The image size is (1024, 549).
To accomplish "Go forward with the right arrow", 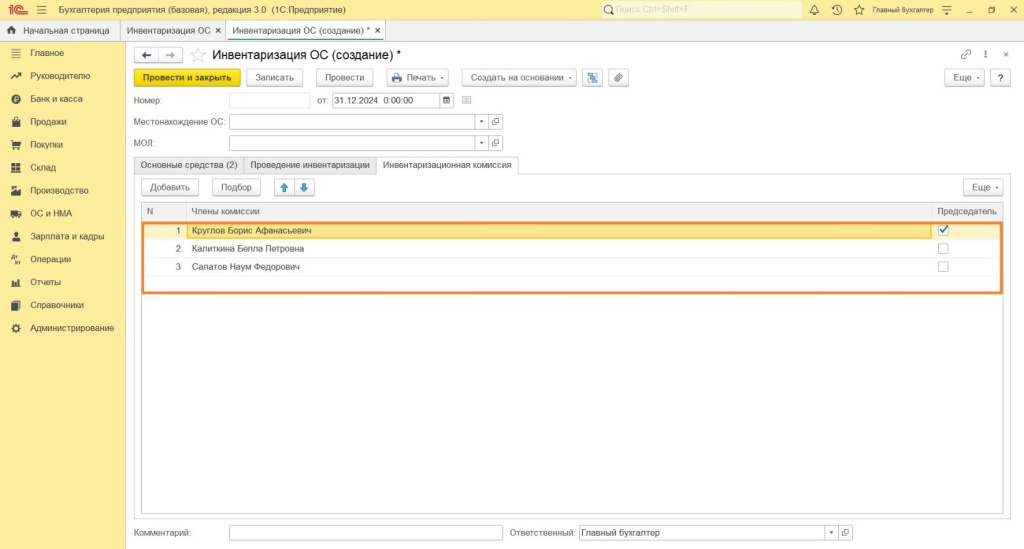I will tap(170, 55).
